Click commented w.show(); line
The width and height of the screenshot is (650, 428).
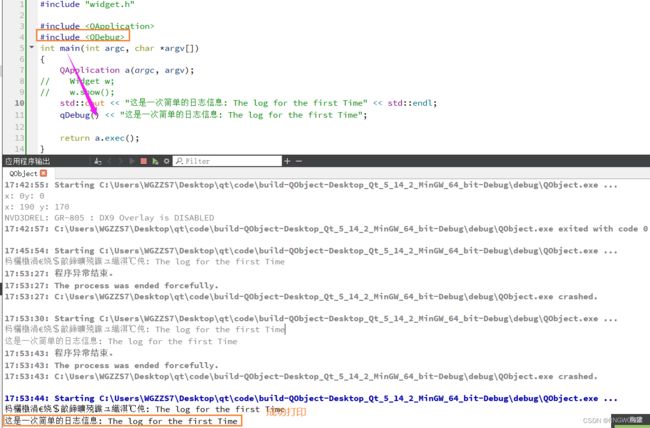click(x=77, y=92)
